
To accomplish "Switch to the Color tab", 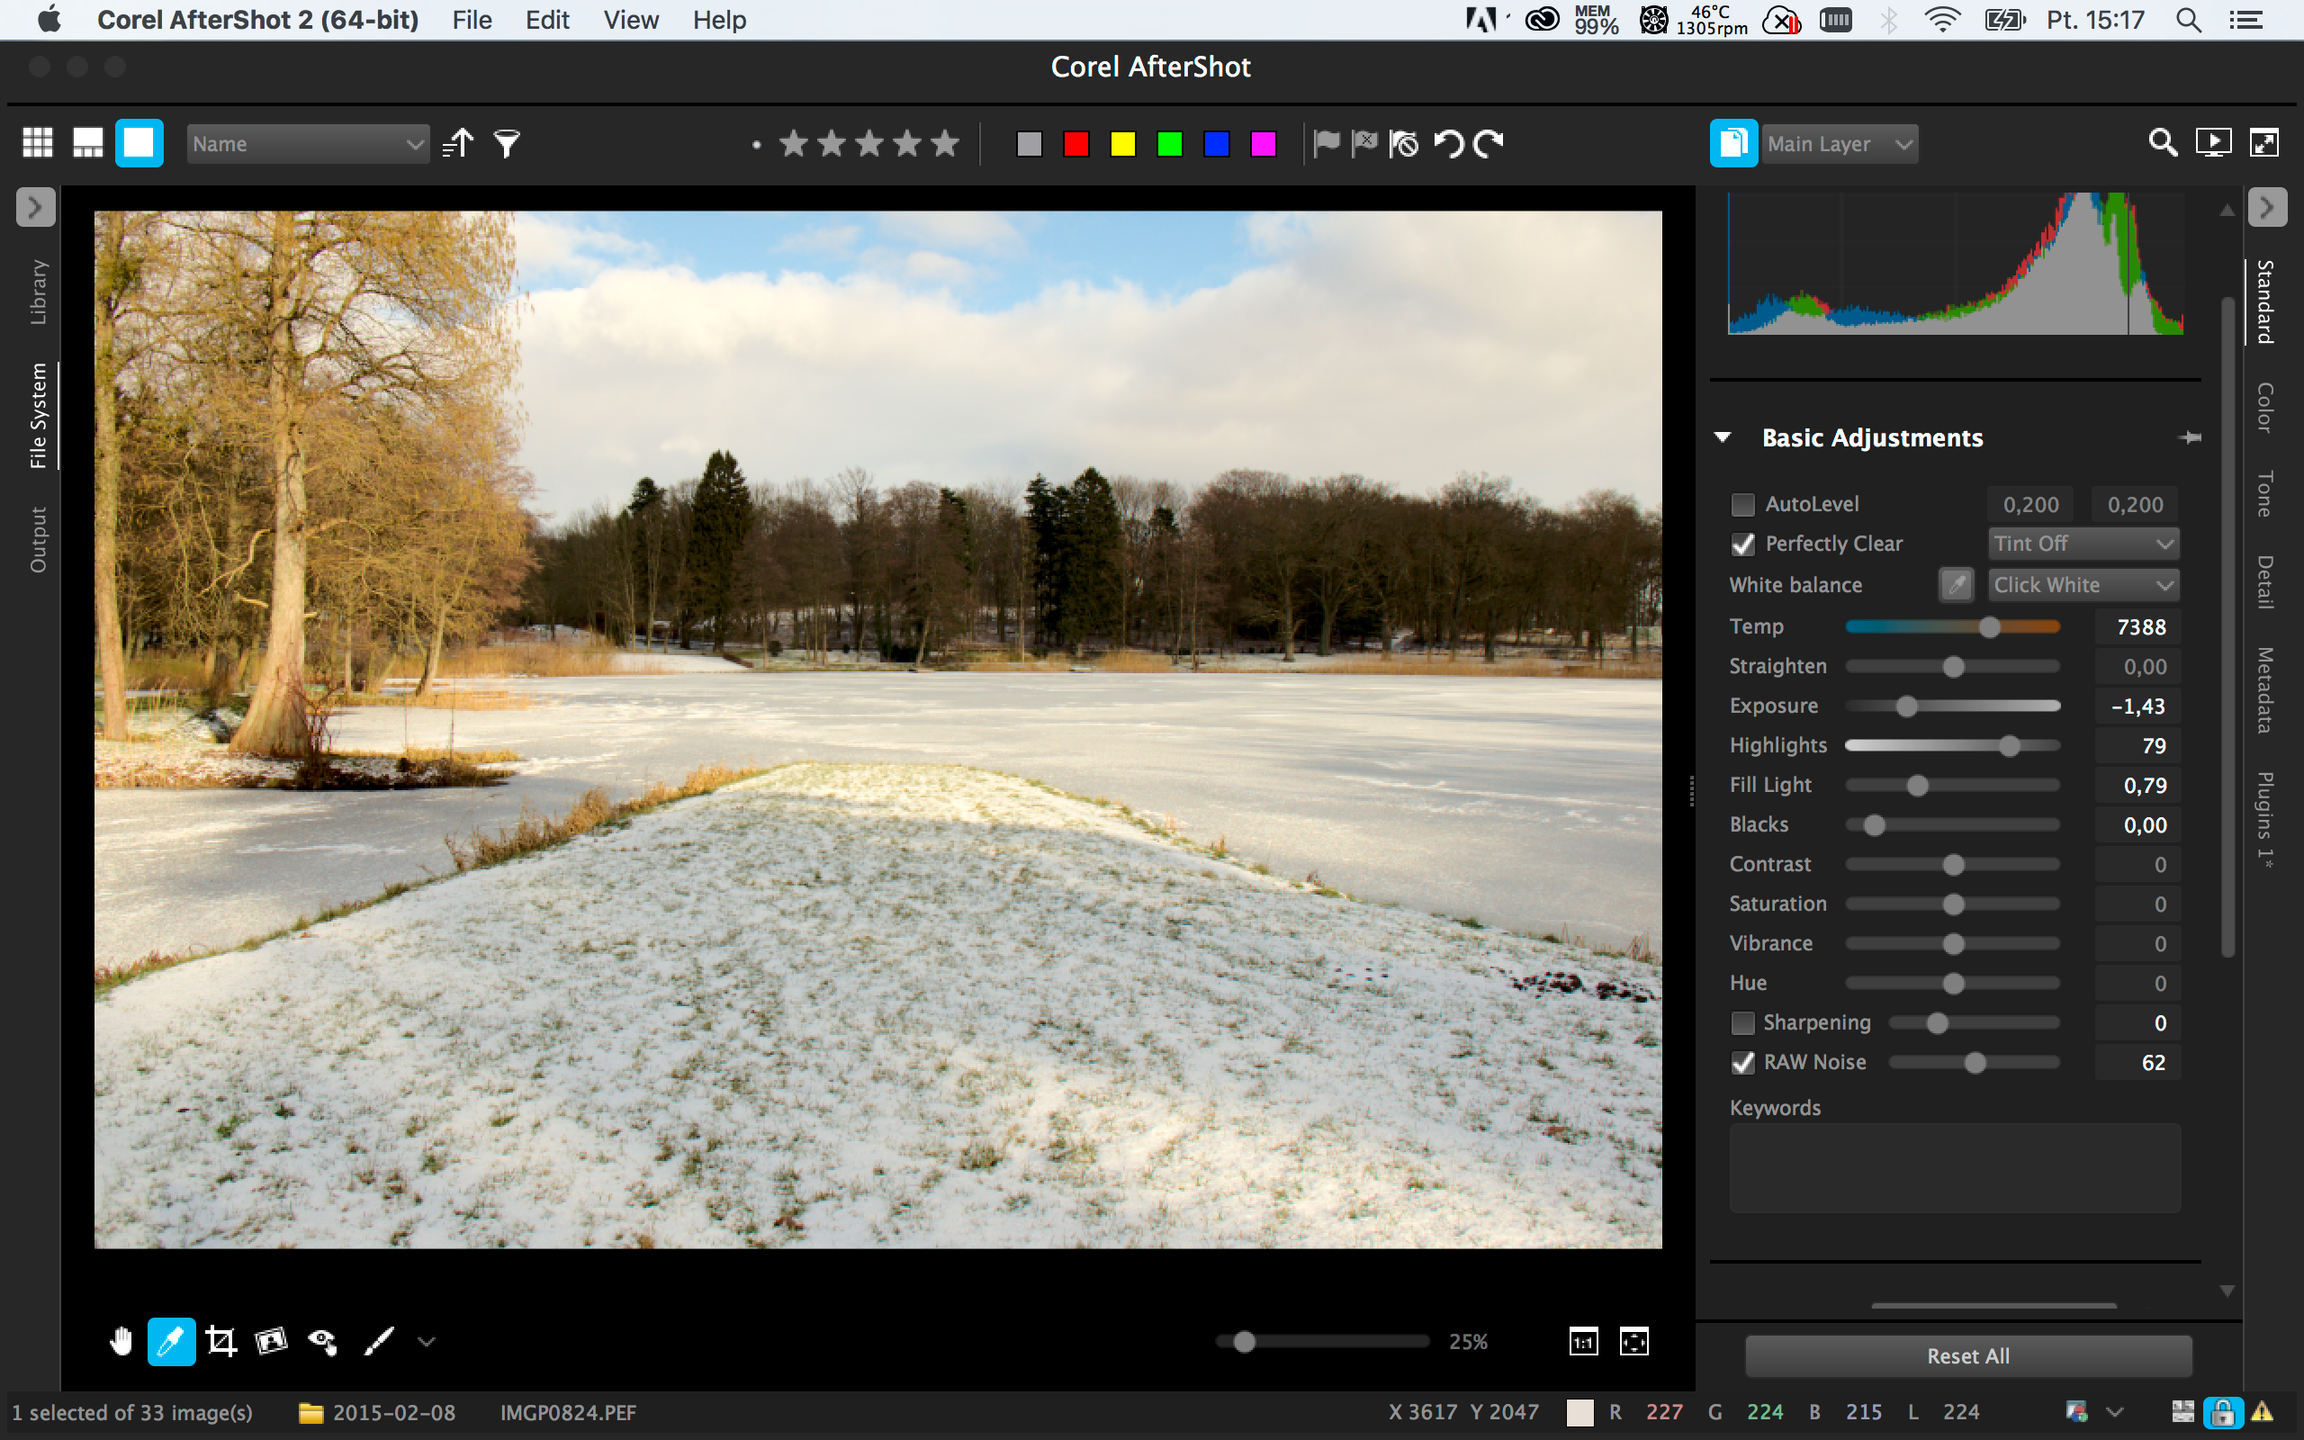I will point(2266,408).
